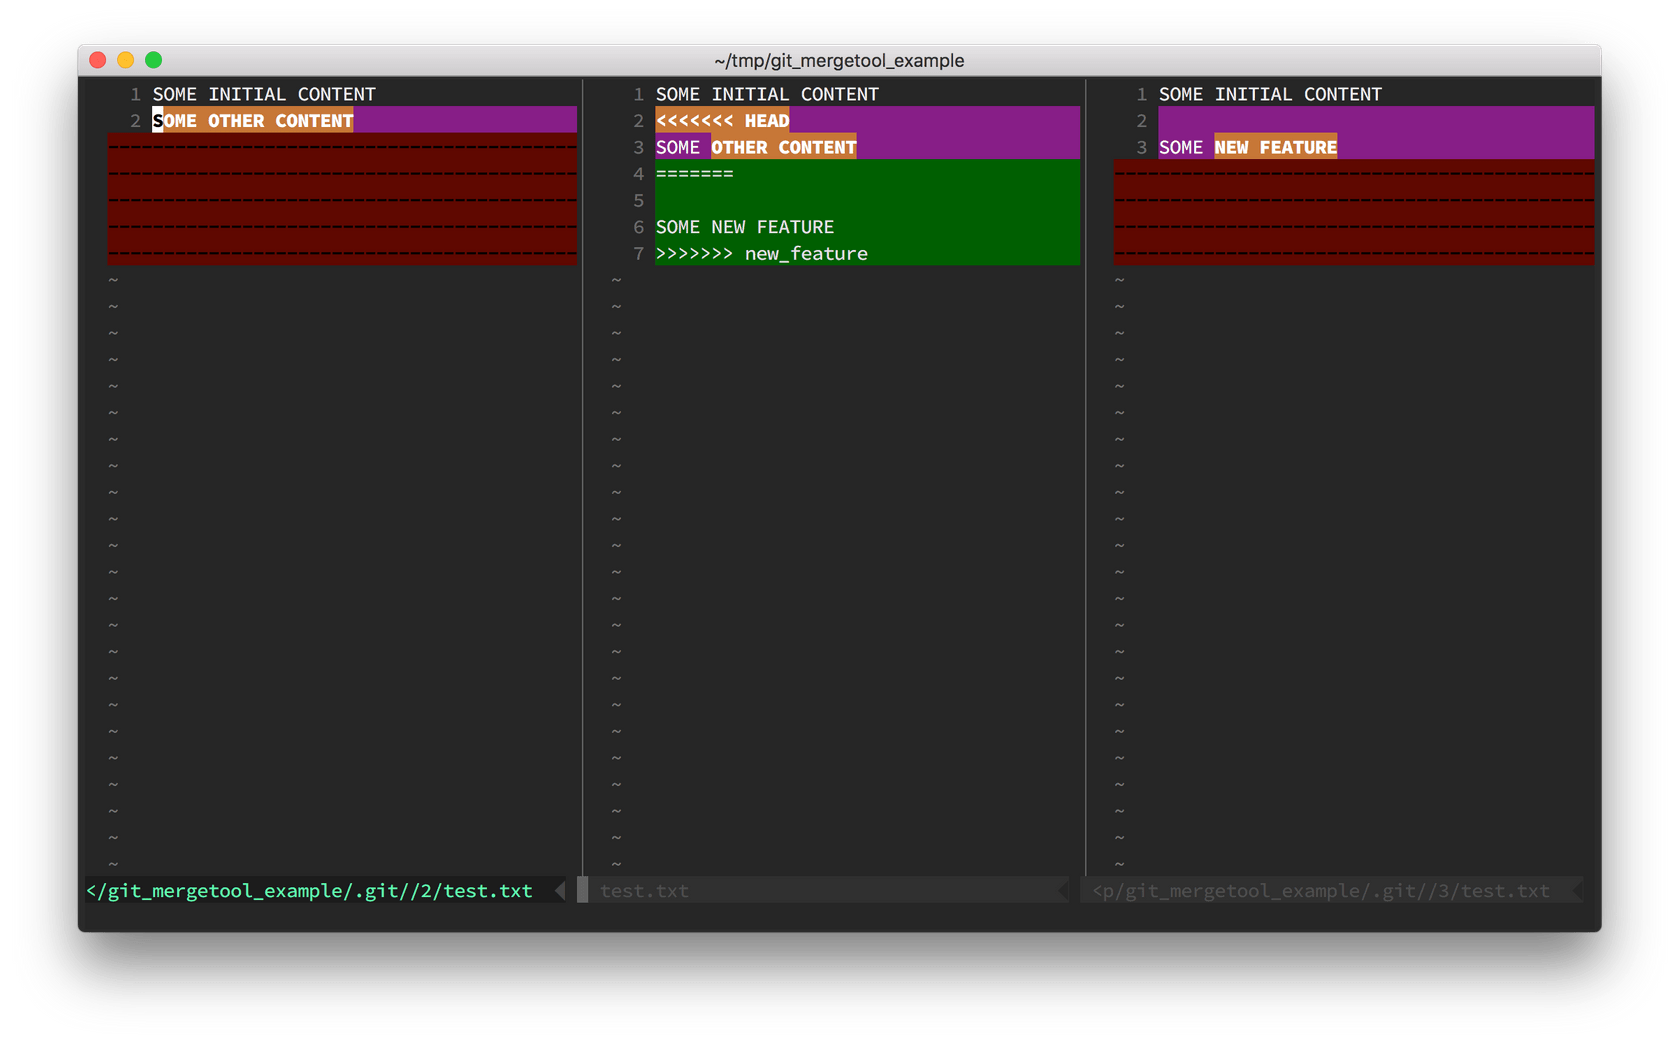
Task: Select the .git//2/test.txt status line
Action: point(324,890)
